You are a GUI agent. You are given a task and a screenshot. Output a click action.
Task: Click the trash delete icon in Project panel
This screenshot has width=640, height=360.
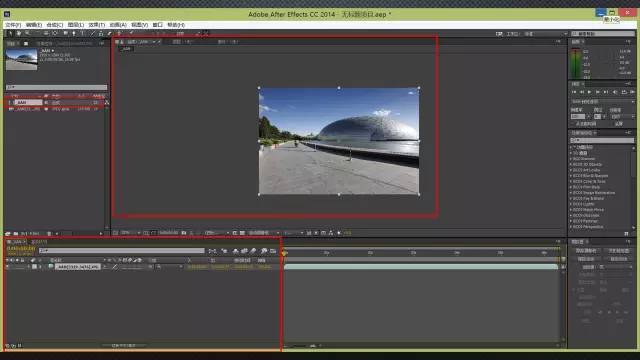[49, 234]
